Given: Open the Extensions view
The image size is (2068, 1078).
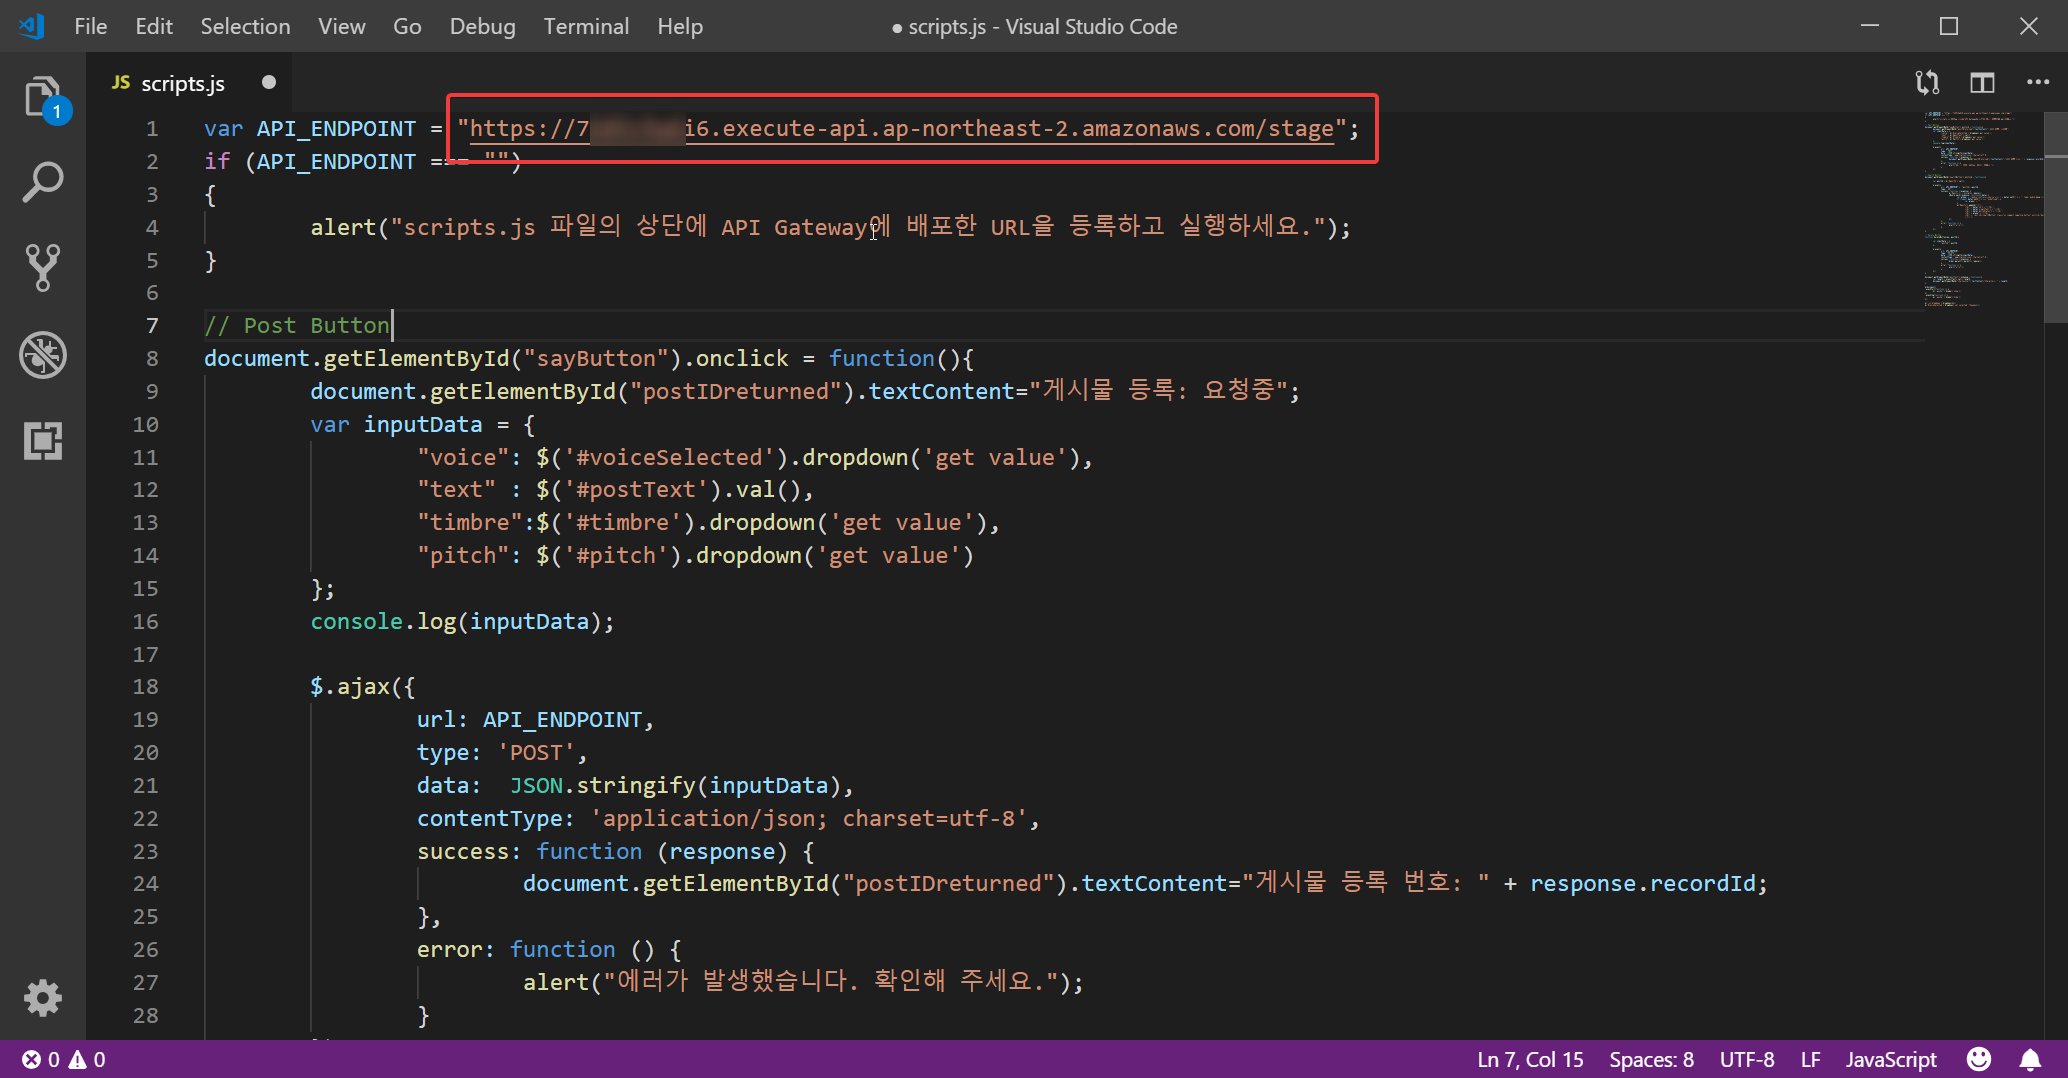Looking at the screenshot, I should point(43,440).
